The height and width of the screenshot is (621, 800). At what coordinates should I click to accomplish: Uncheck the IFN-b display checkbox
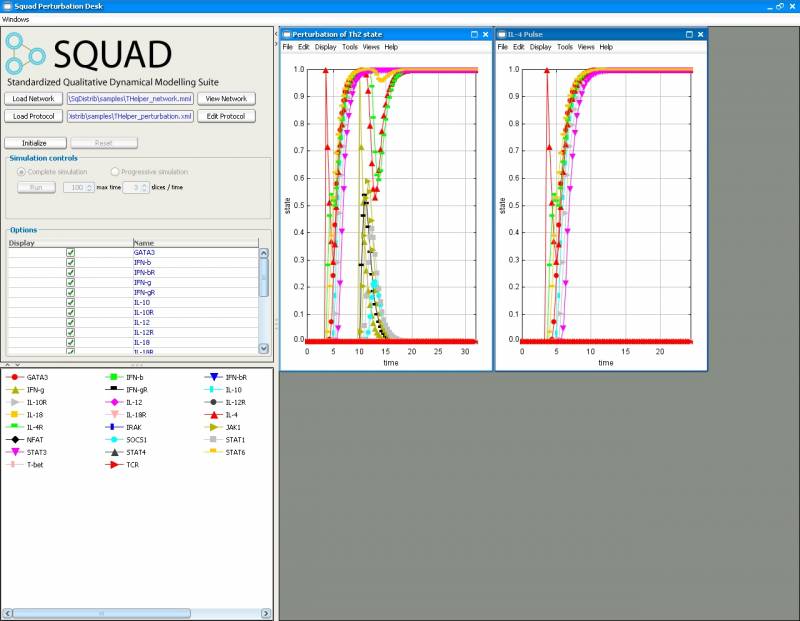[x=70, y=262]
